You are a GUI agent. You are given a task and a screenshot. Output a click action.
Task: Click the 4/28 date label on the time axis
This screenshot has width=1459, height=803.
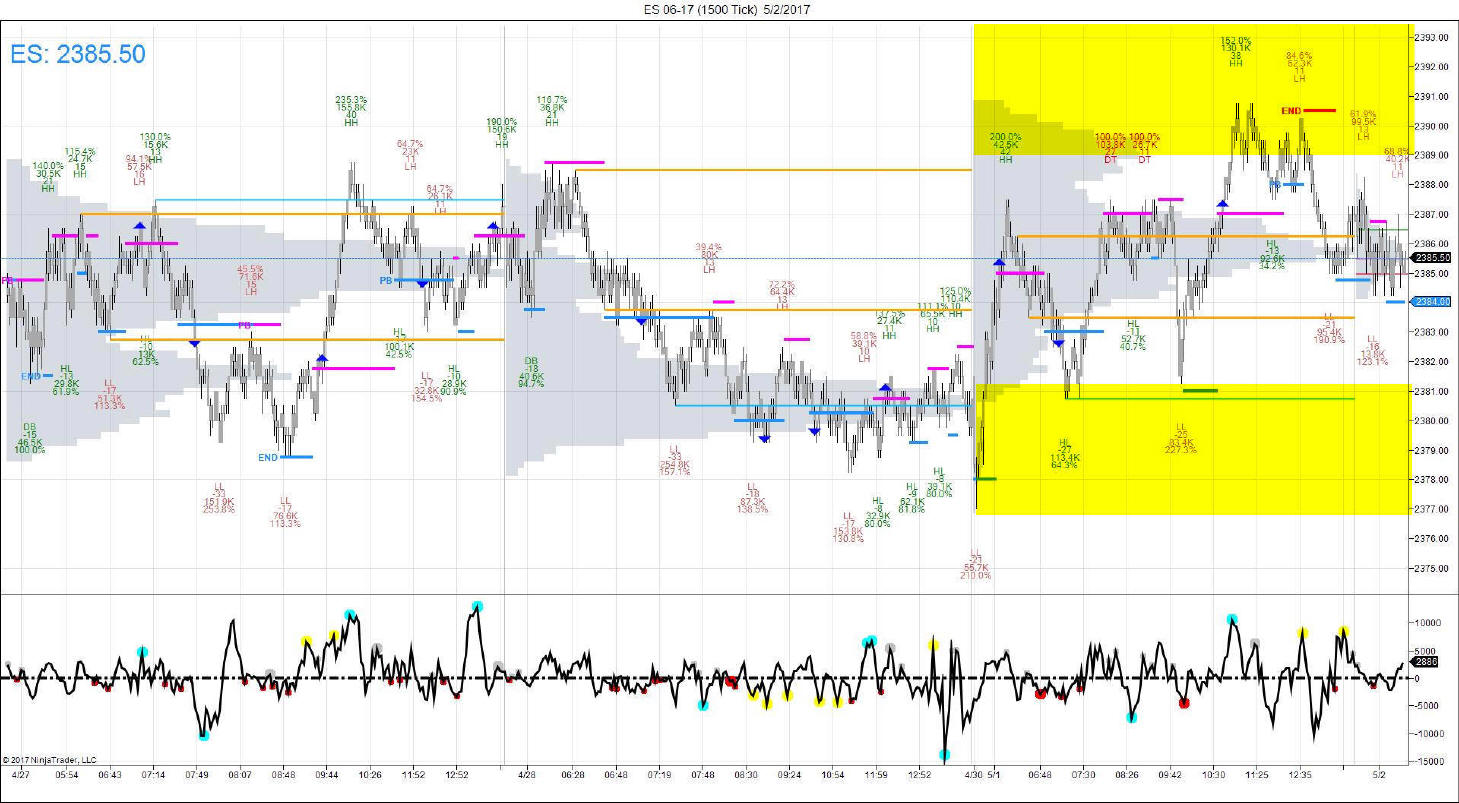click(526, 775)
